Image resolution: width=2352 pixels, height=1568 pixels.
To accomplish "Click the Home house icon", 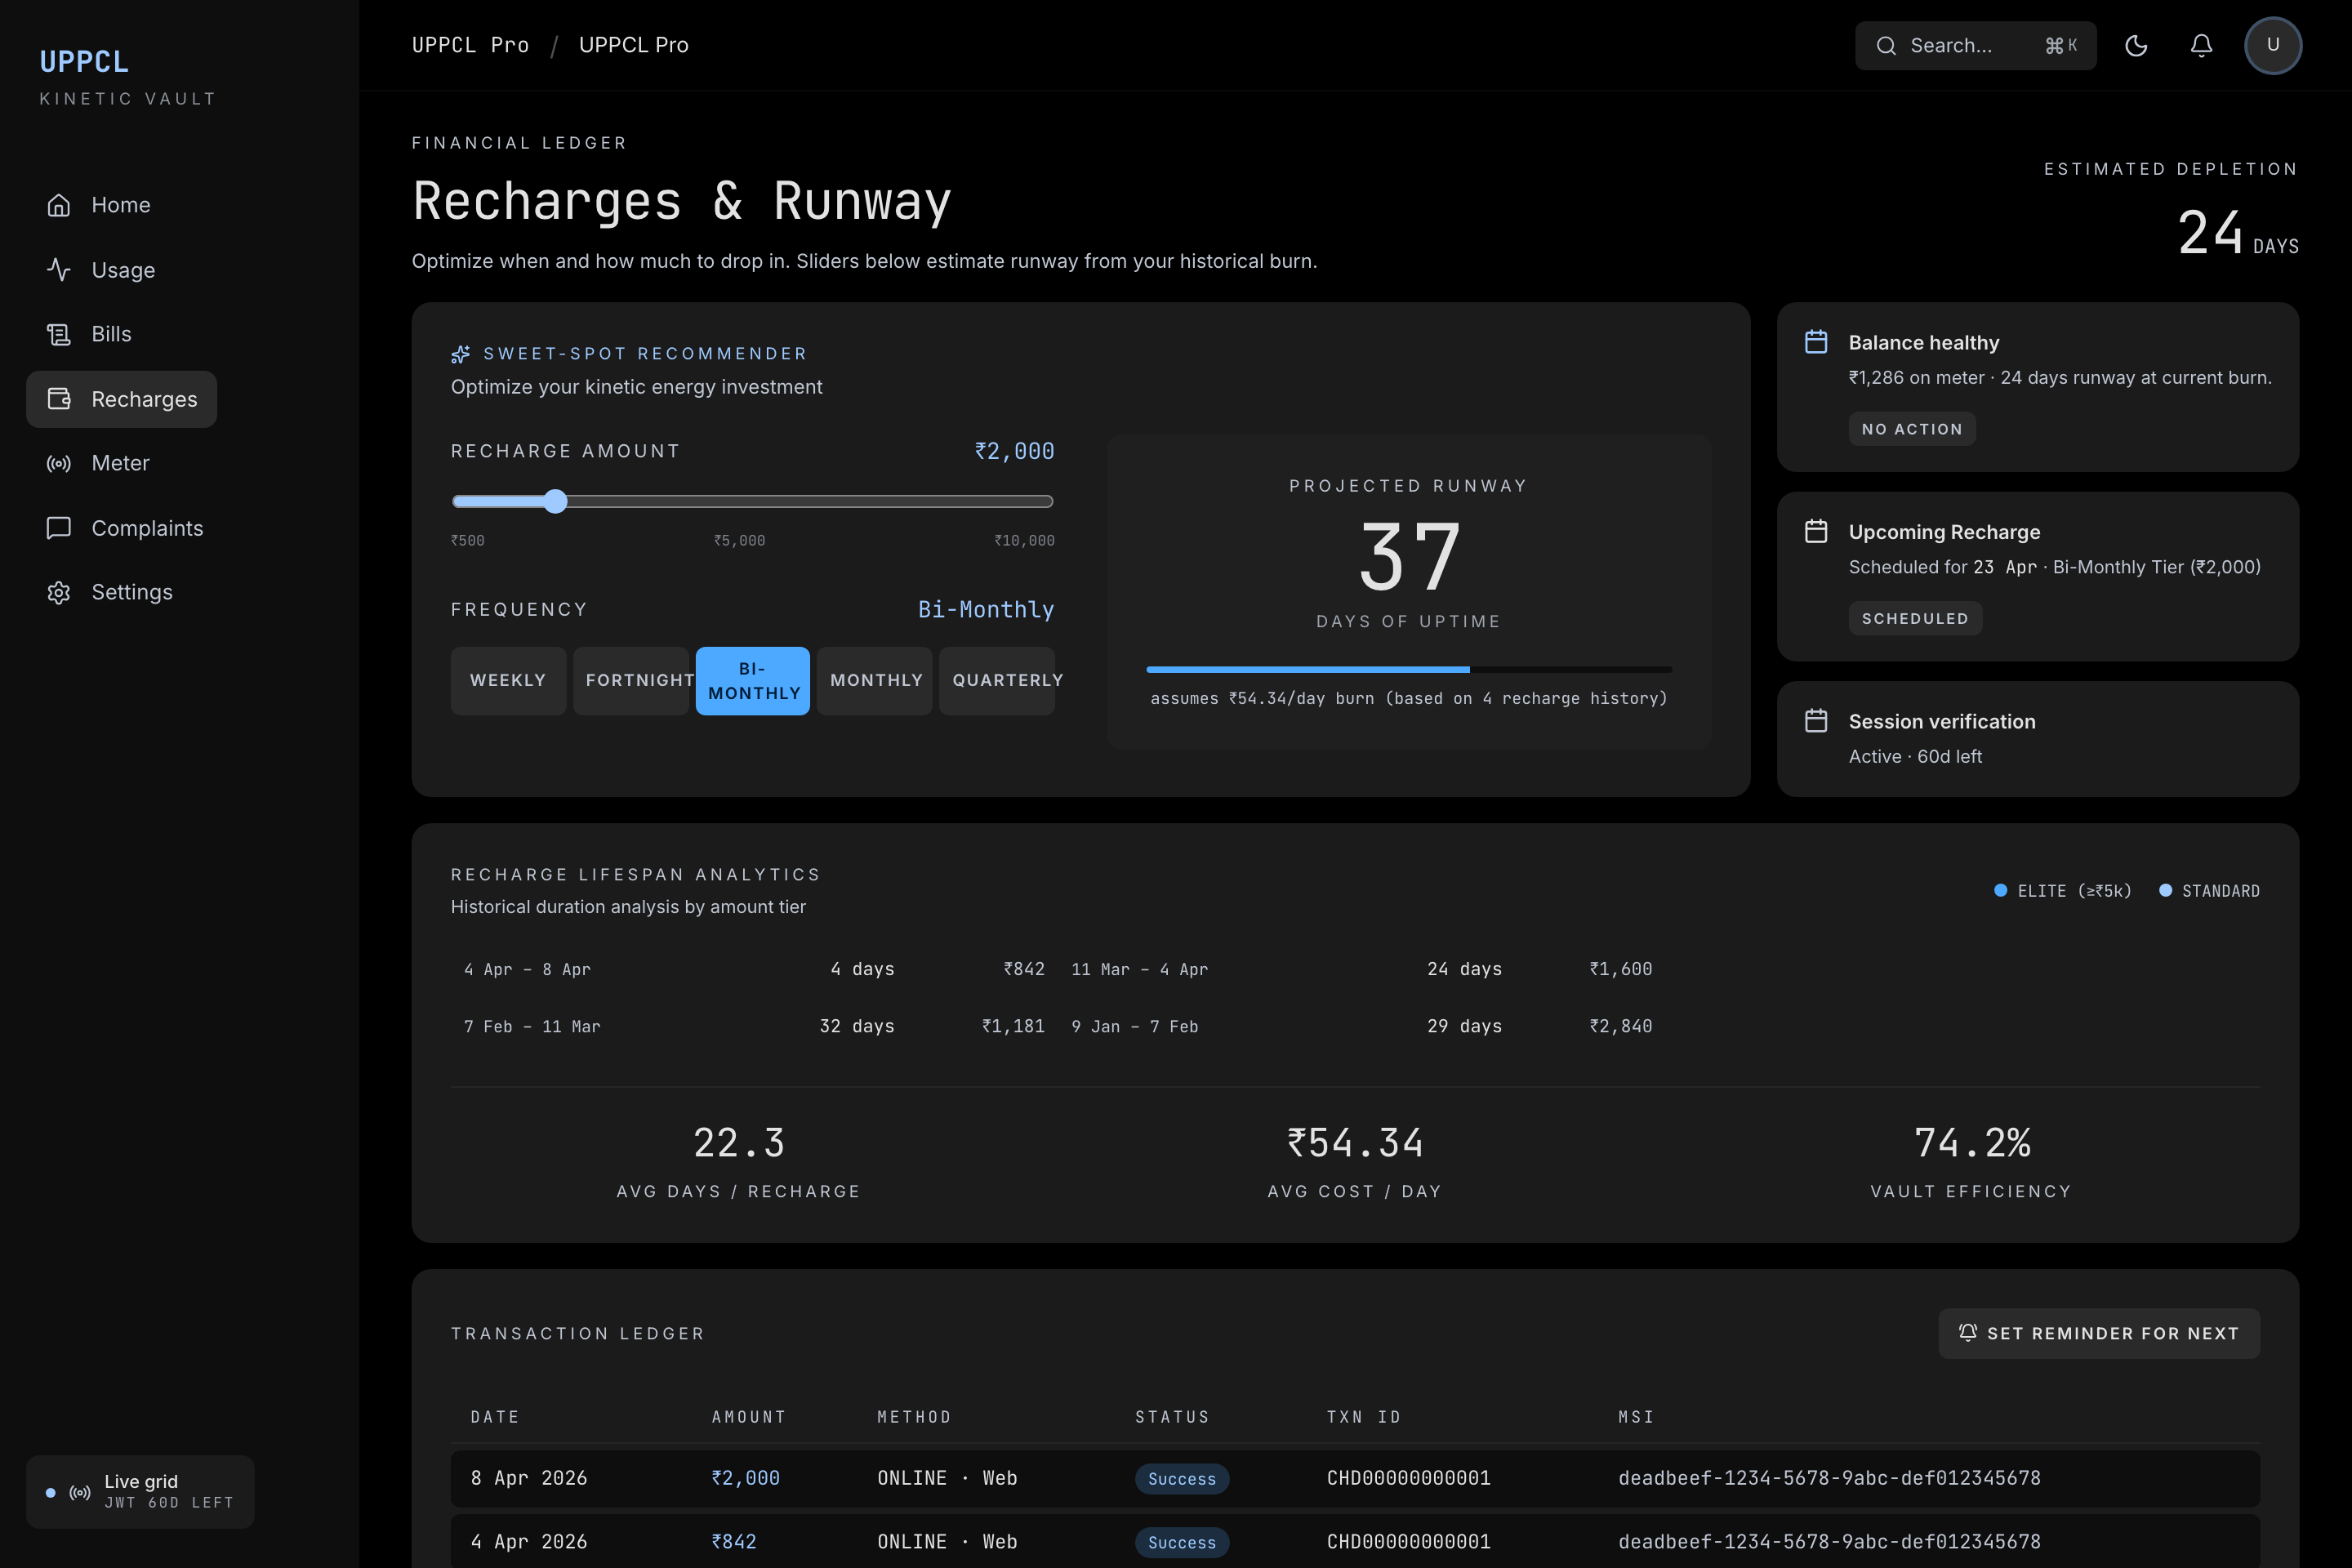I will (59, 205).
